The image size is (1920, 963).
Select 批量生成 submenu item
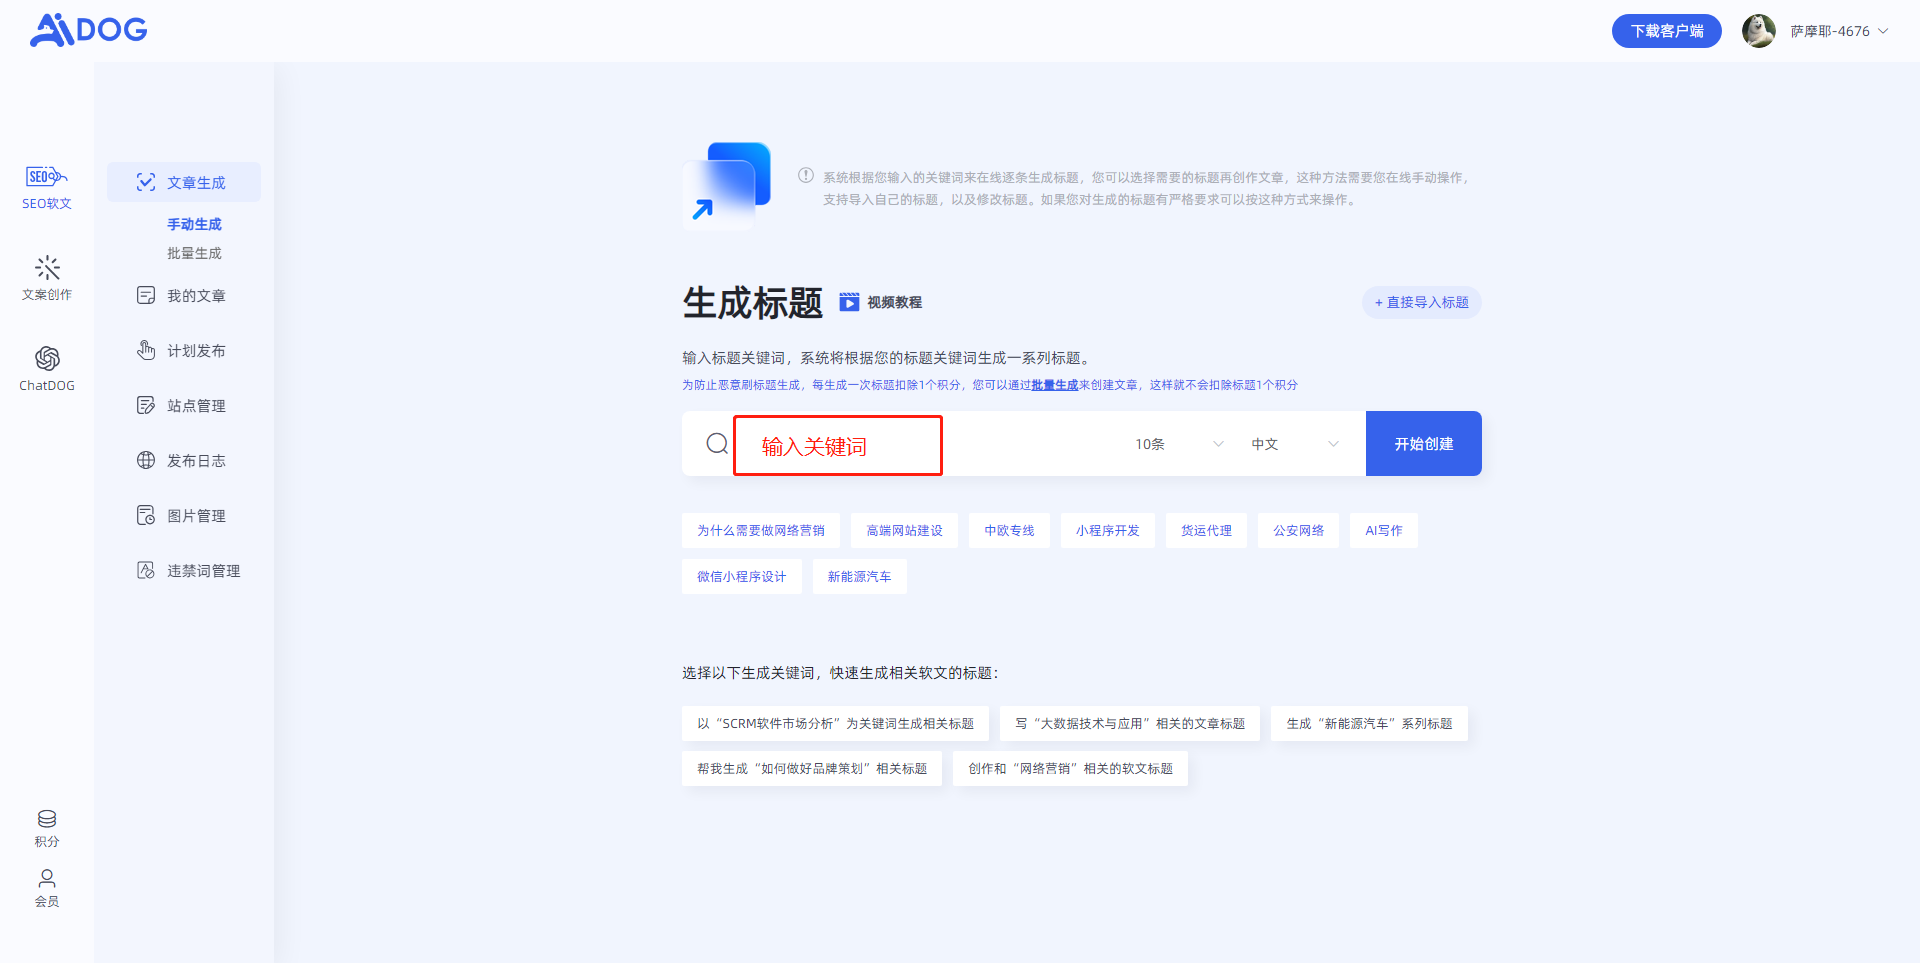[194, 253]
